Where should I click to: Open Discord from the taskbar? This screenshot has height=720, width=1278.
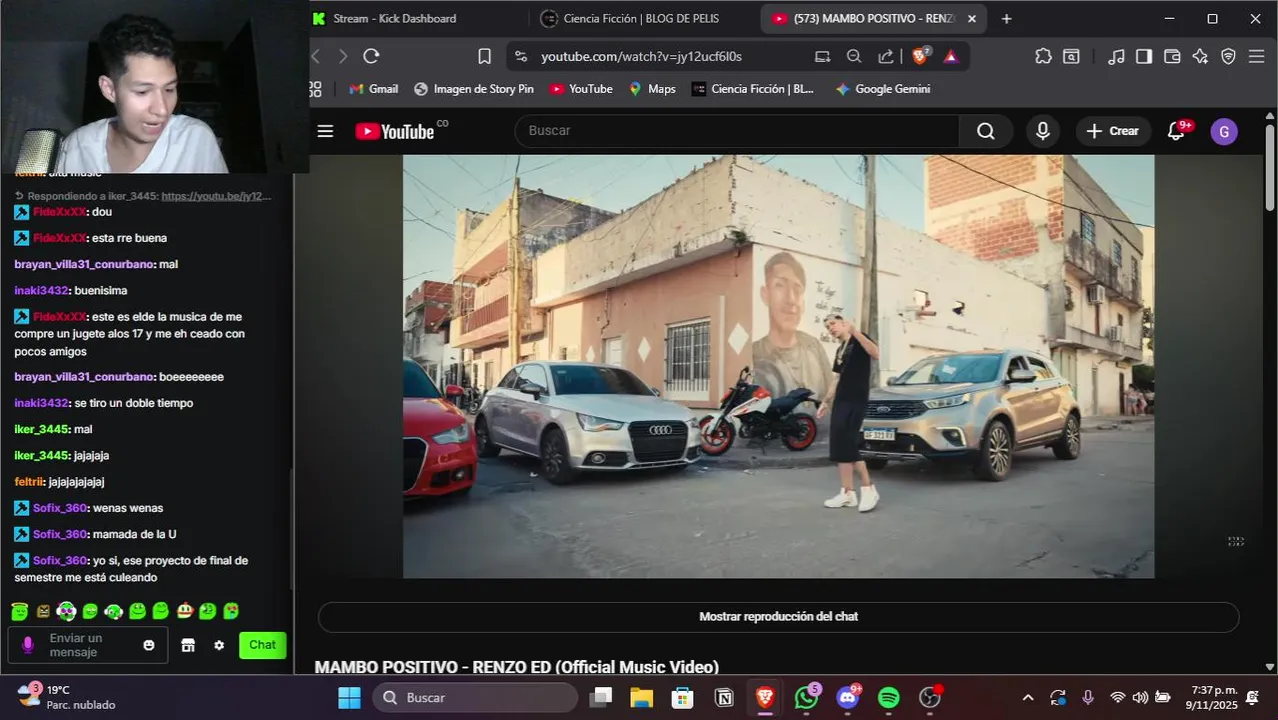tap(848, 697)
